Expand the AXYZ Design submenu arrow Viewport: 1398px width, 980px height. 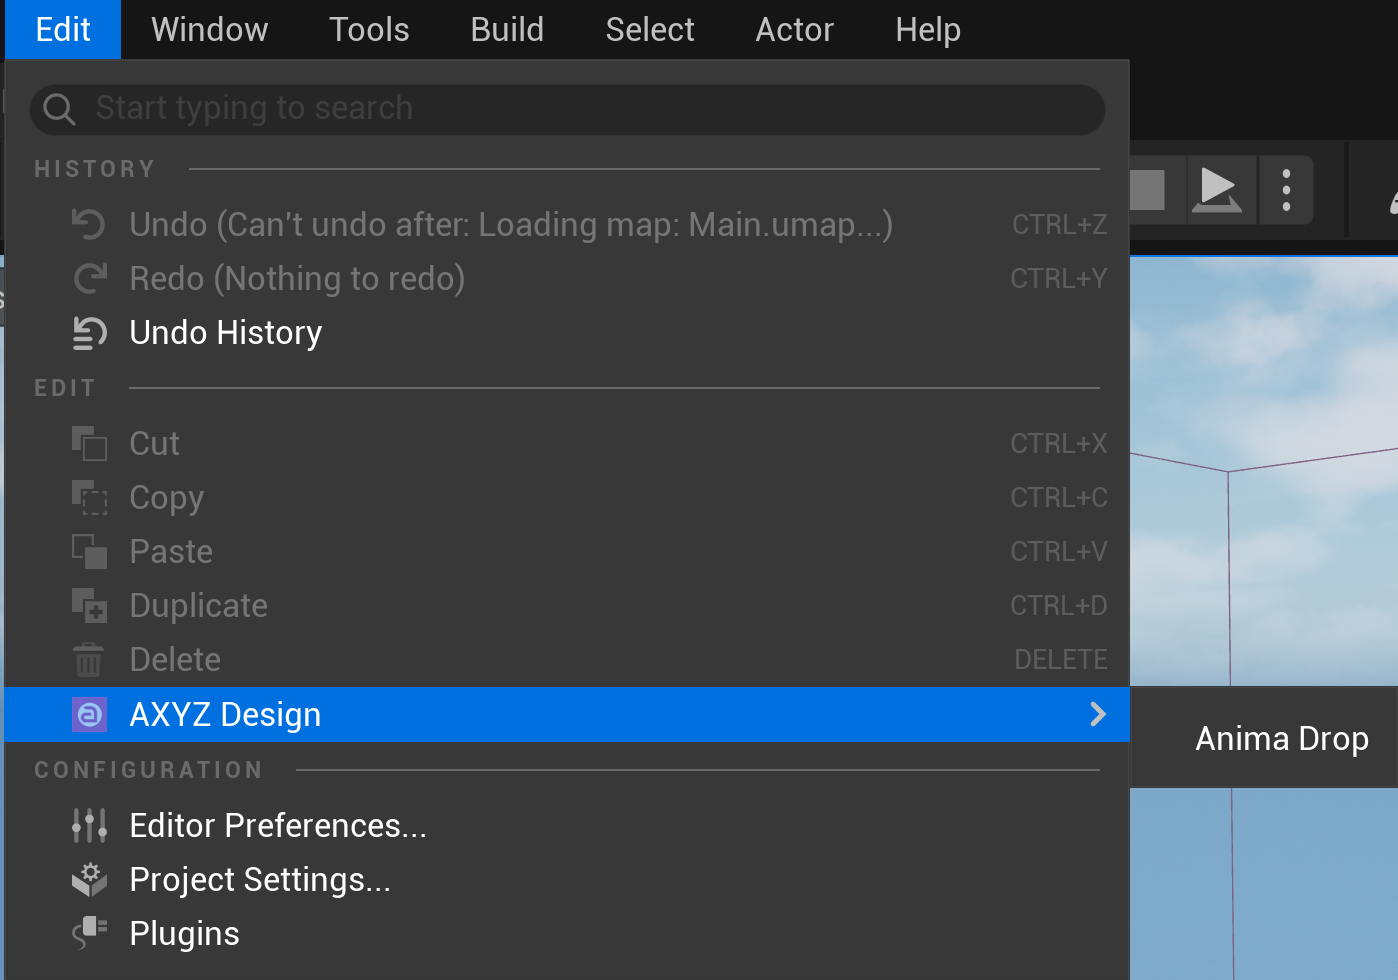[1098, 714]
